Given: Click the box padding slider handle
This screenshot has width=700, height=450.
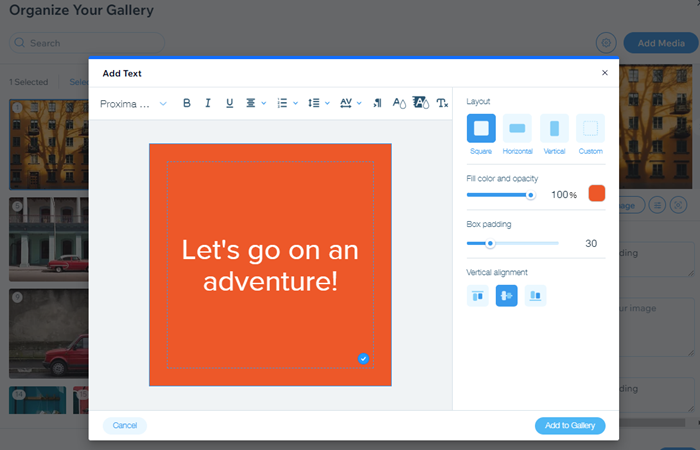Looking at the screenshot, I should pyautogui.click(x=490, y=243).
